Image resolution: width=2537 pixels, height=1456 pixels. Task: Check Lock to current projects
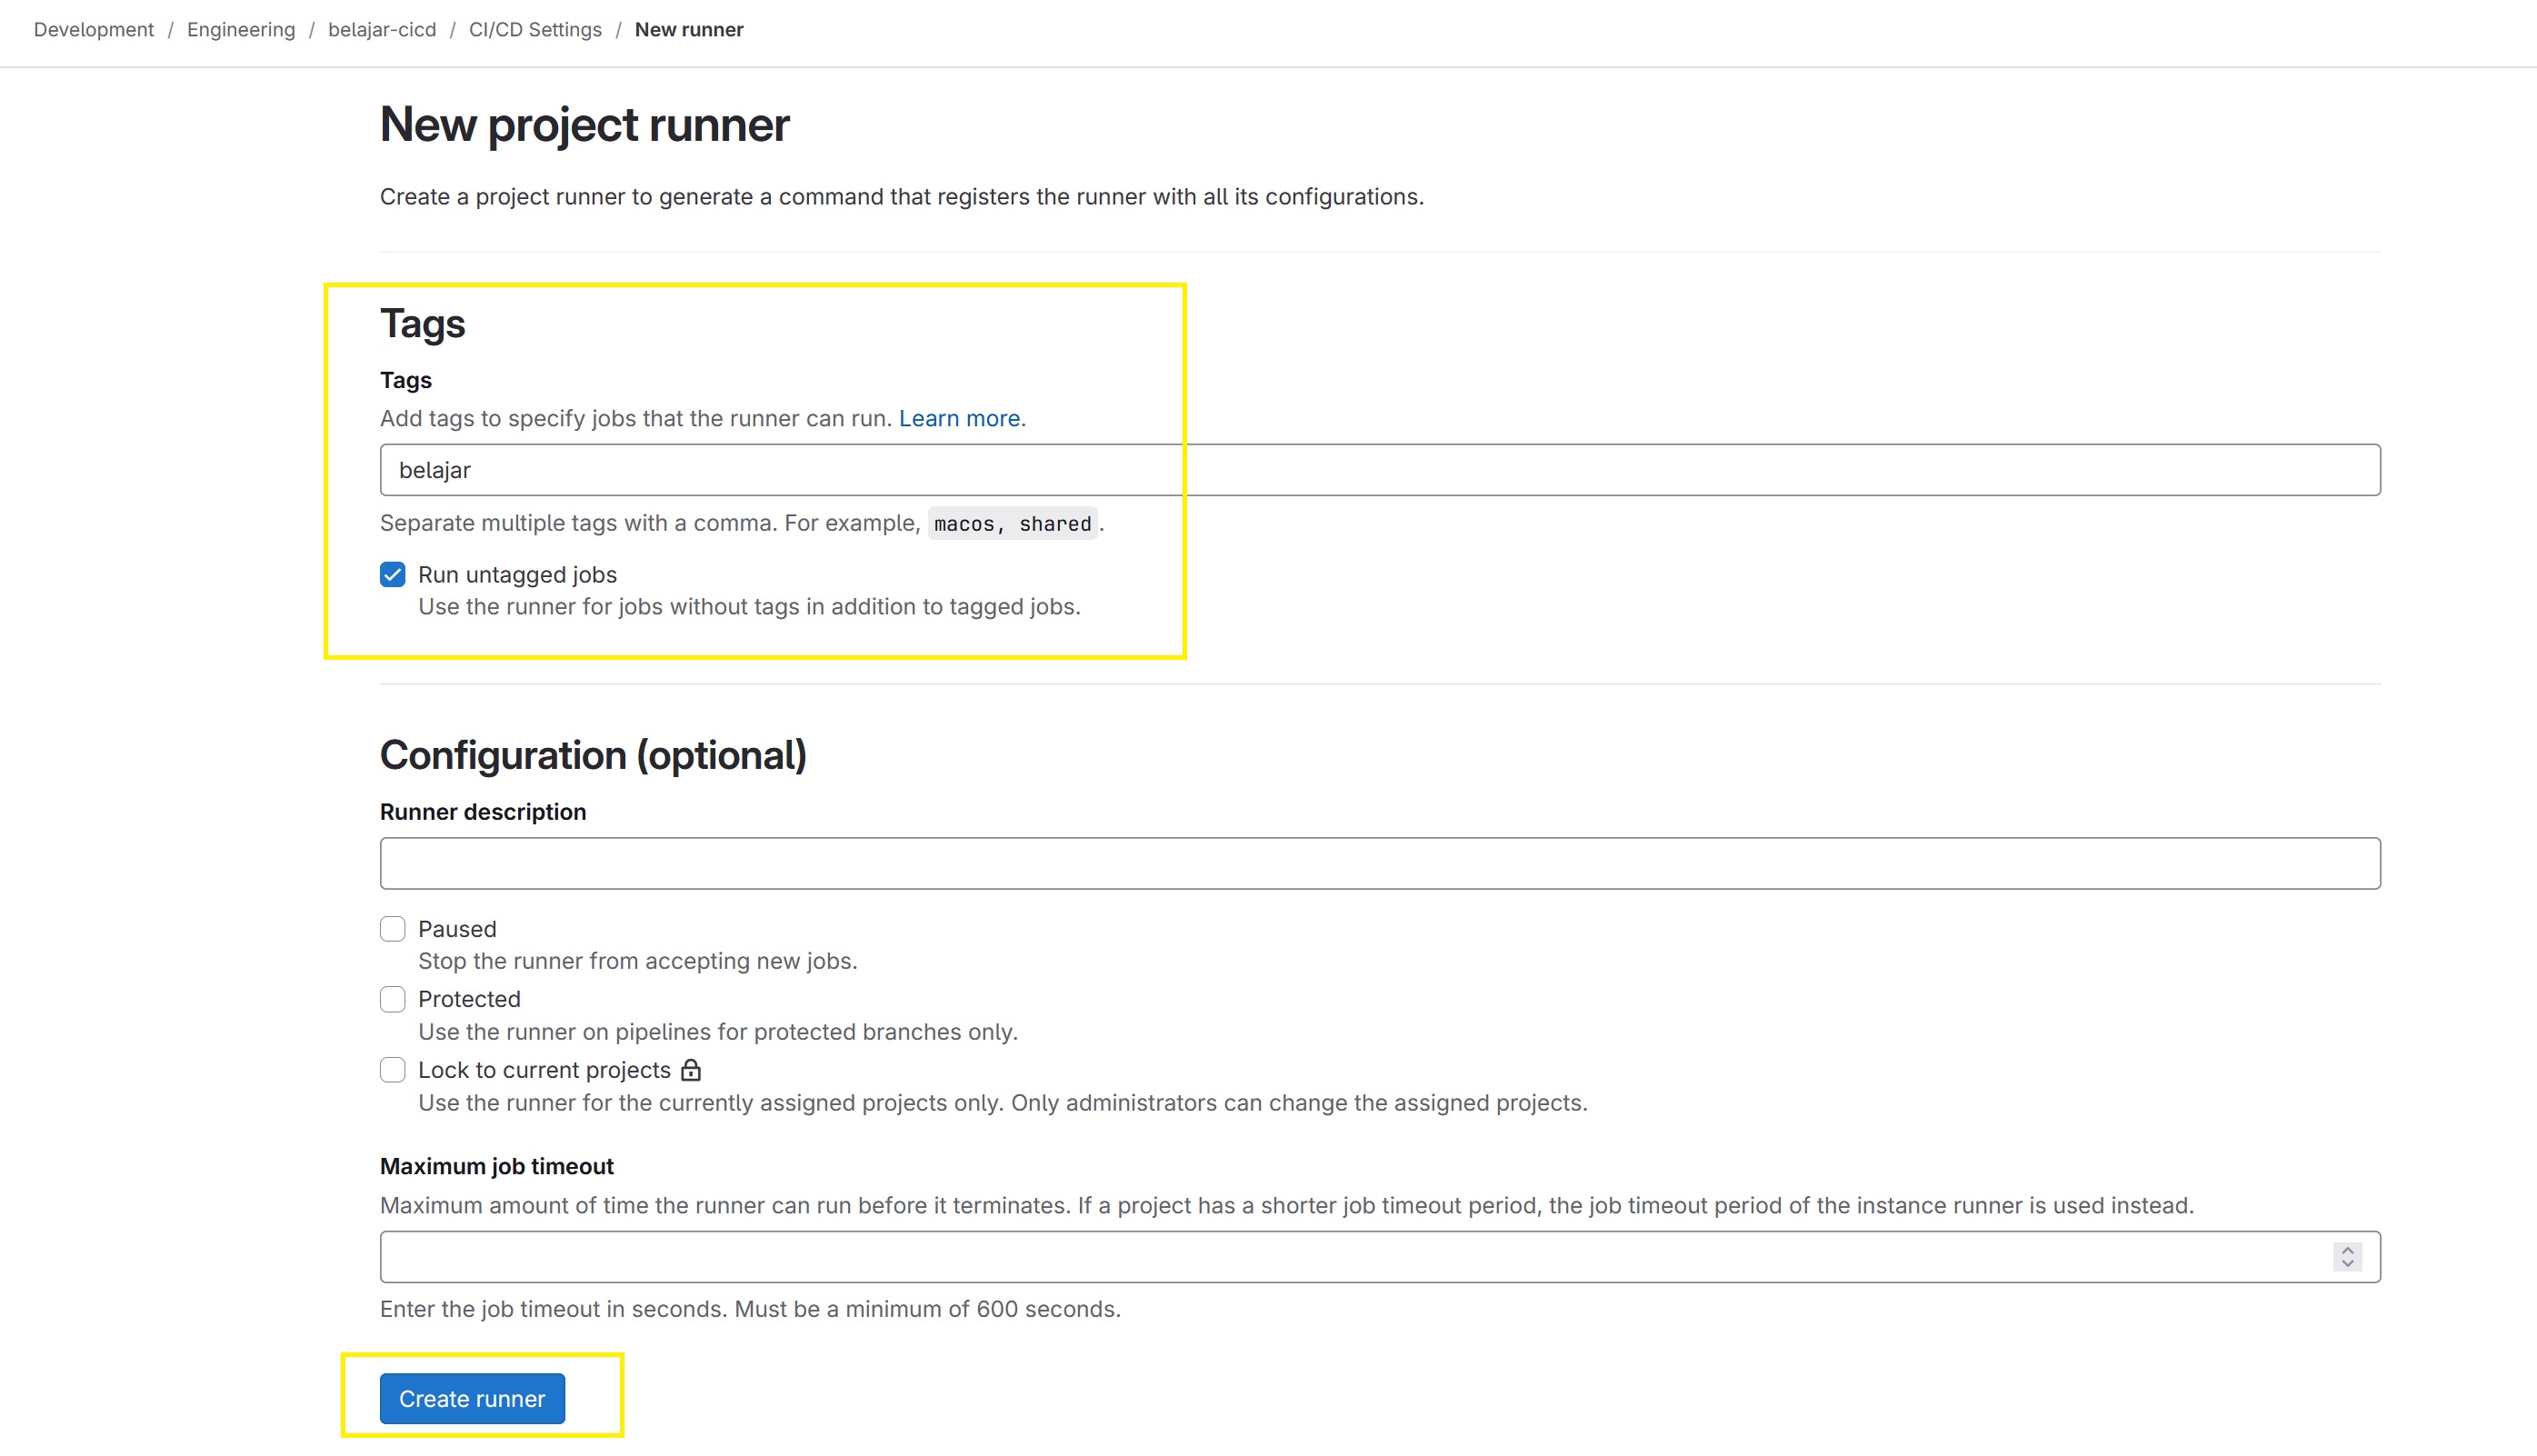[392, 1070]
